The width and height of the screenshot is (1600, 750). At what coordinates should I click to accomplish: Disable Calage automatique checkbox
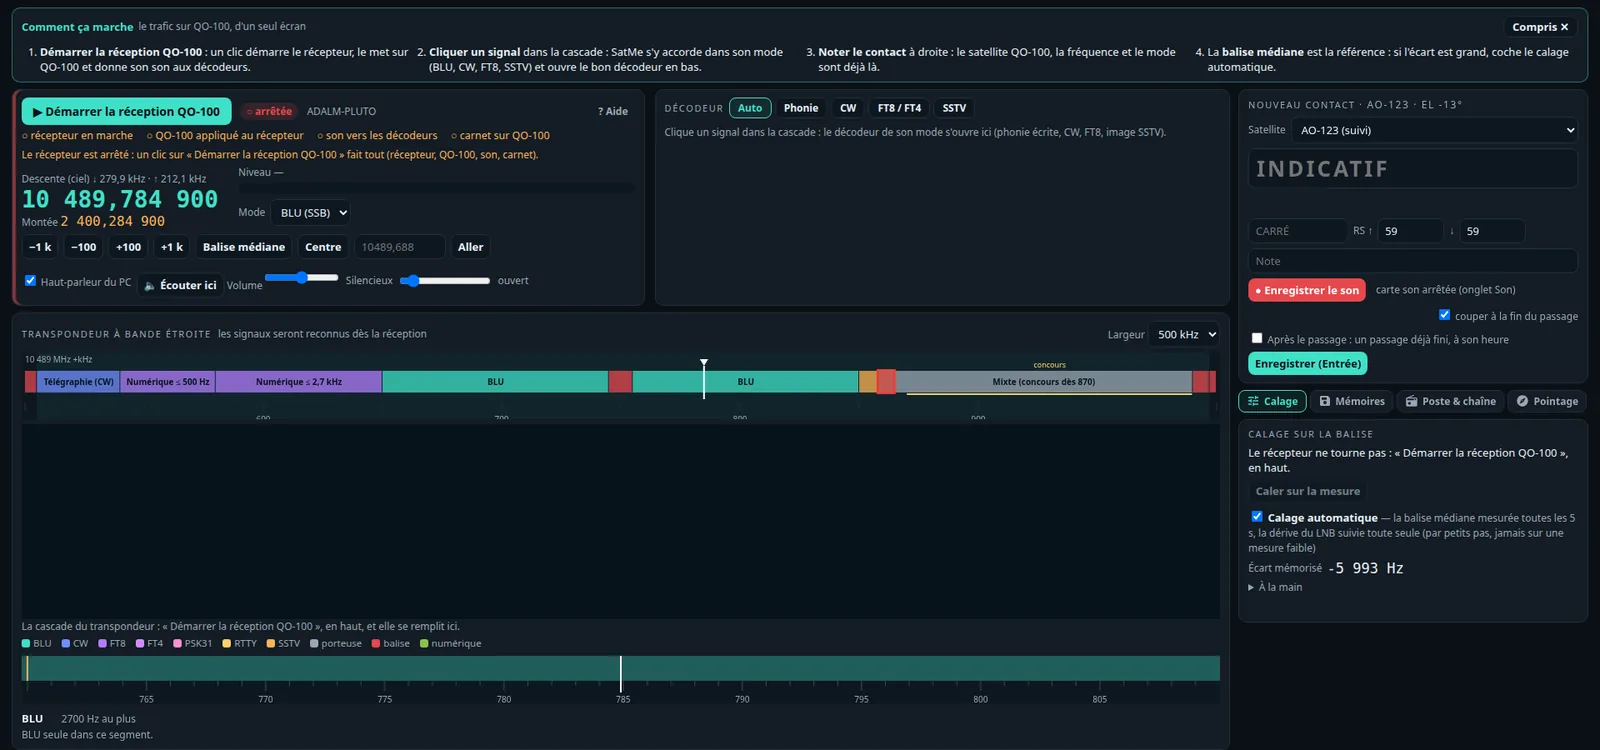coord(1257,517)
